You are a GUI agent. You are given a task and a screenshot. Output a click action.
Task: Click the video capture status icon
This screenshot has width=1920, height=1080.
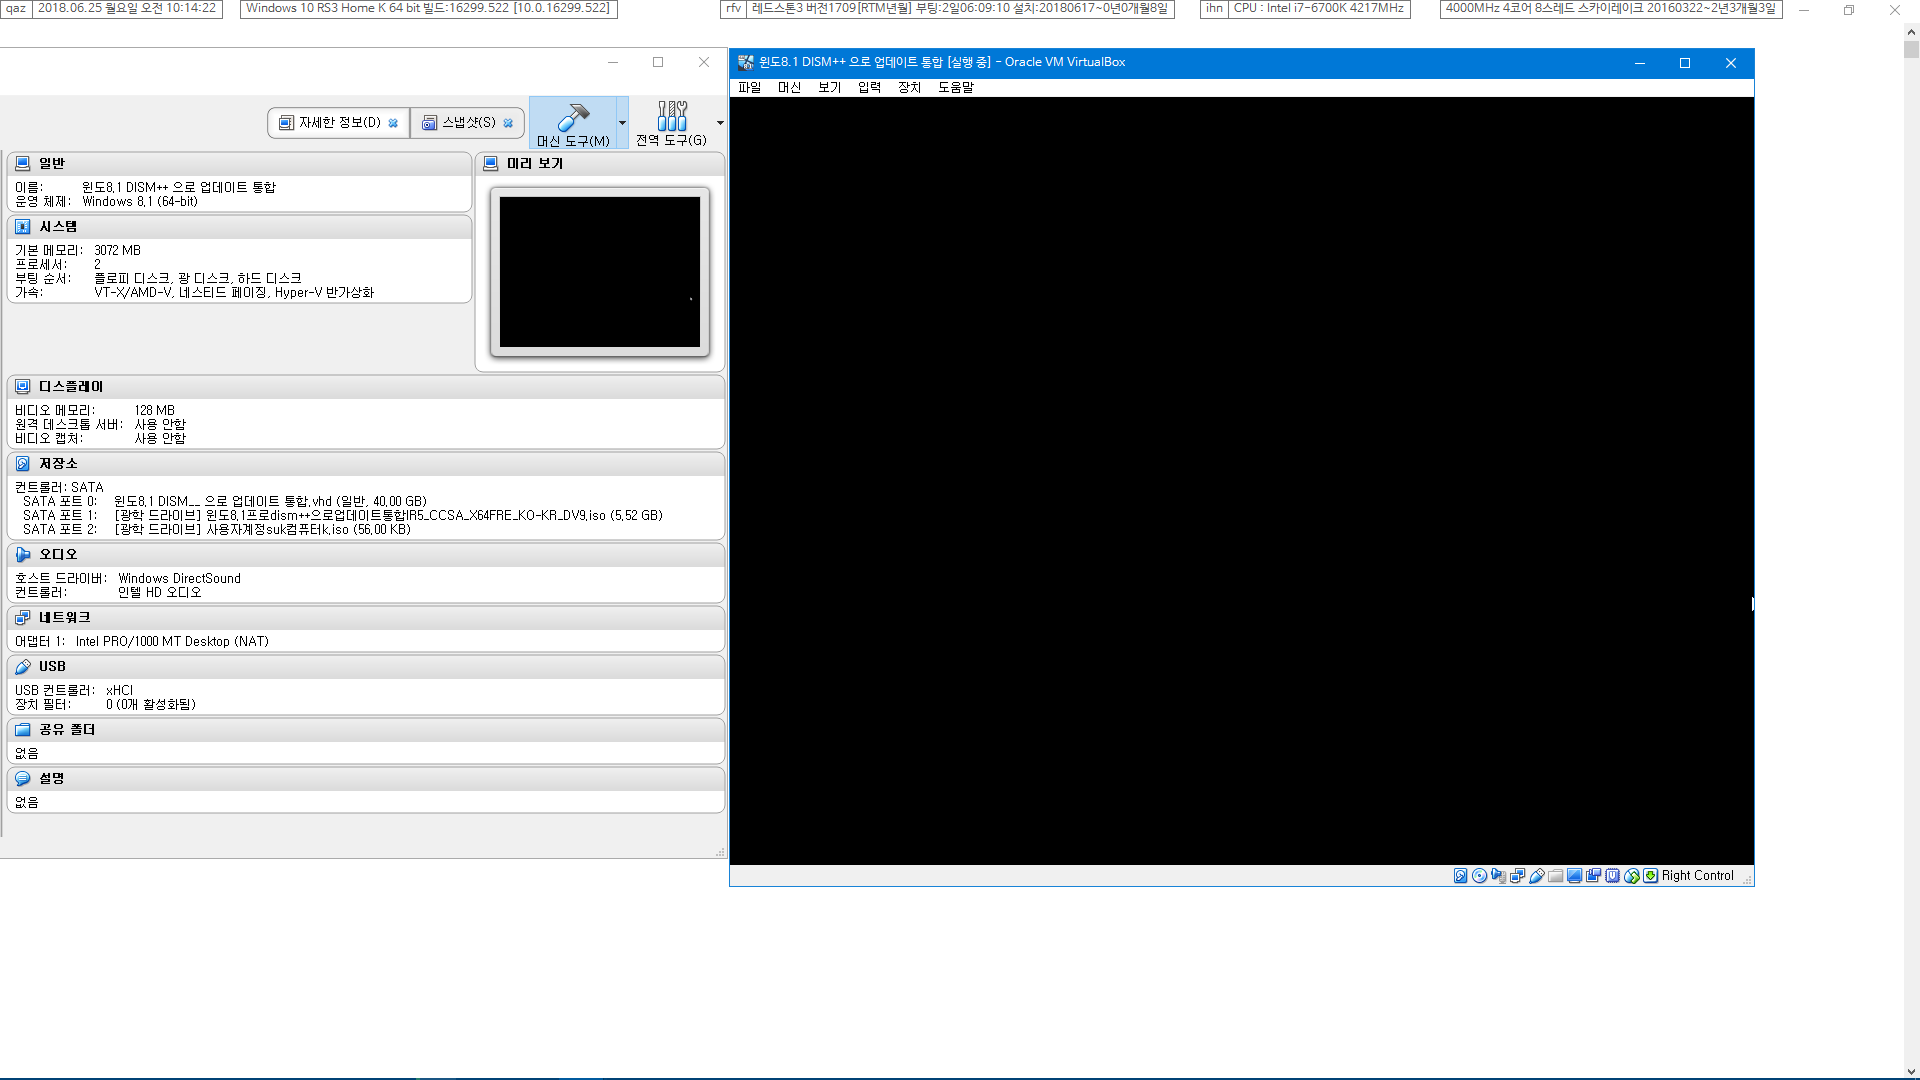(1593, 876)
